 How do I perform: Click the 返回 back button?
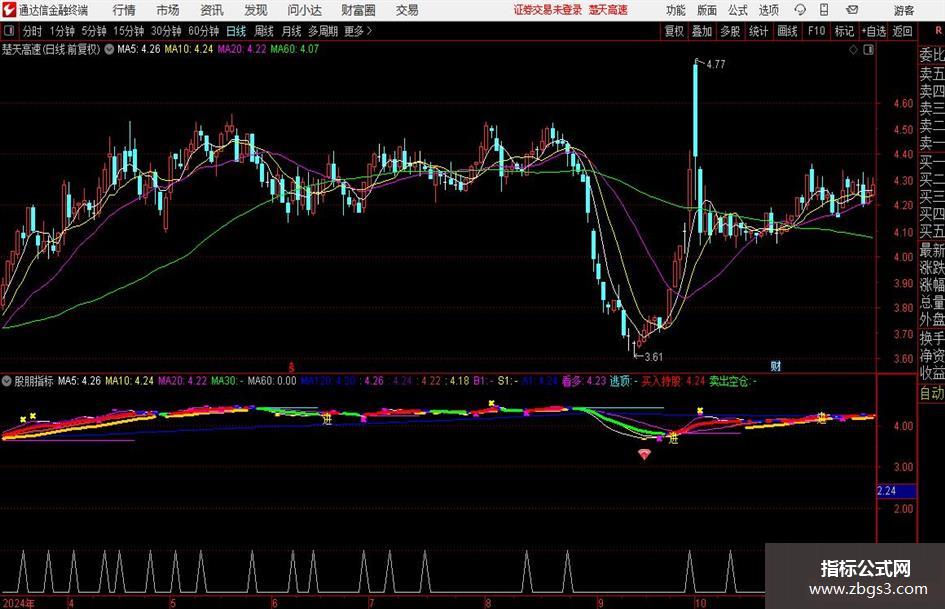point(902,31)
